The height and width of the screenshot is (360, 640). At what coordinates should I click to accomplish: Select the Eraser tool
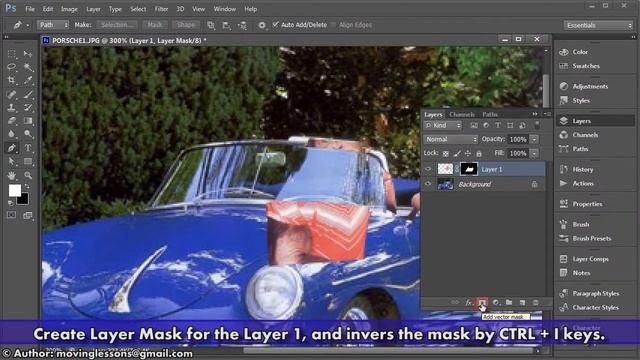(x=12, y=121)
